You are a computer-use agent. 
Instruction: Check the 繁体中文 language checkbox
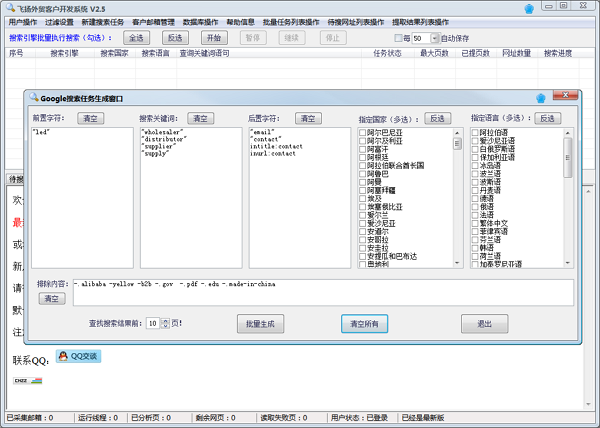coord(475,223)
